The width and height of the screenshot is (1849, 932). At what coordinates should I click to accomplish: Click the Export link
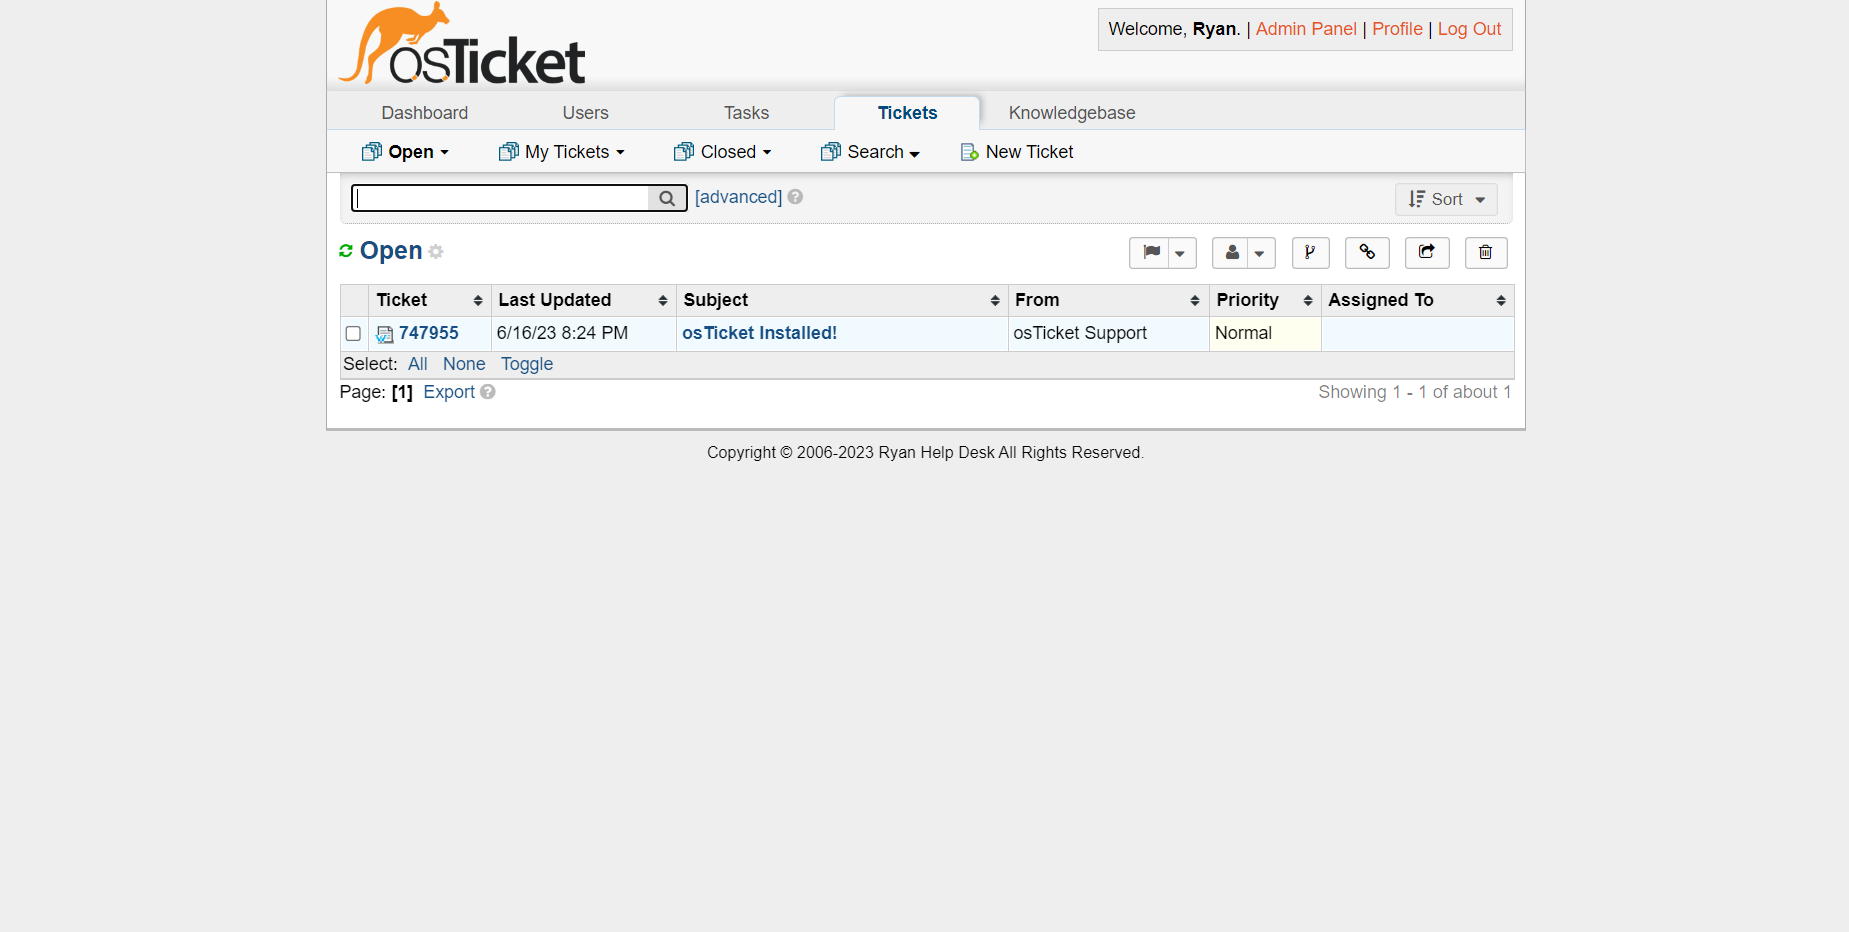[449, 392]
